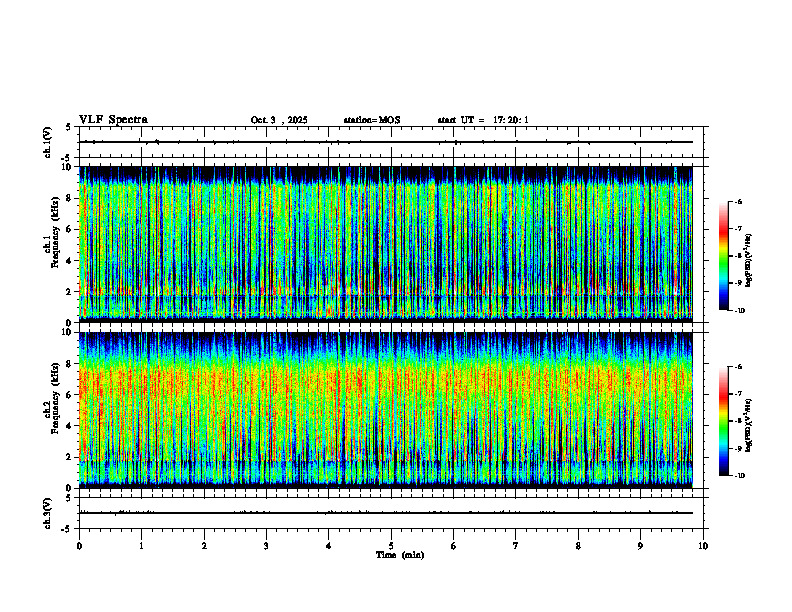Click time axis tick label "2"
Screen dimensions: 792x612
point(204,546)
